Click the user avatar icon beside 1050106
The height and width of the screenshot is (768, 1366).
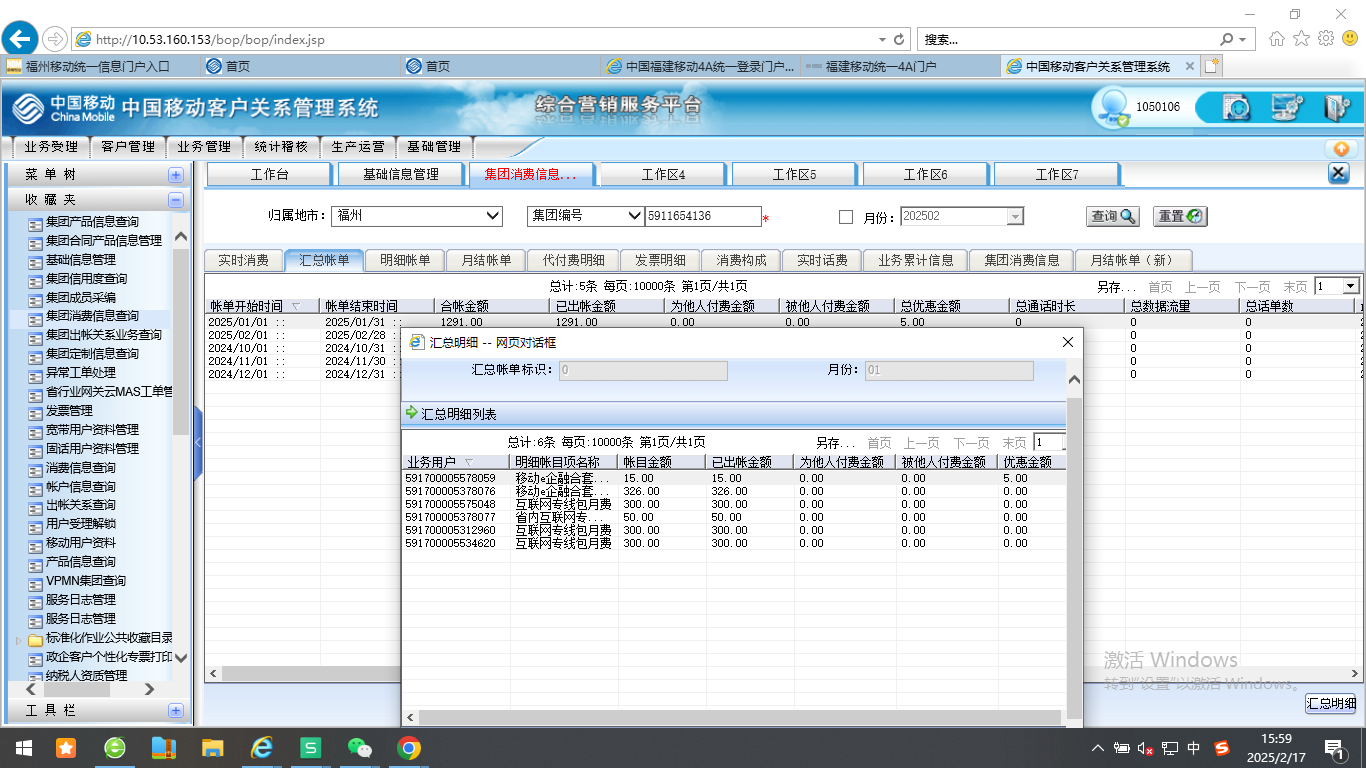(x=1111, y=107)
